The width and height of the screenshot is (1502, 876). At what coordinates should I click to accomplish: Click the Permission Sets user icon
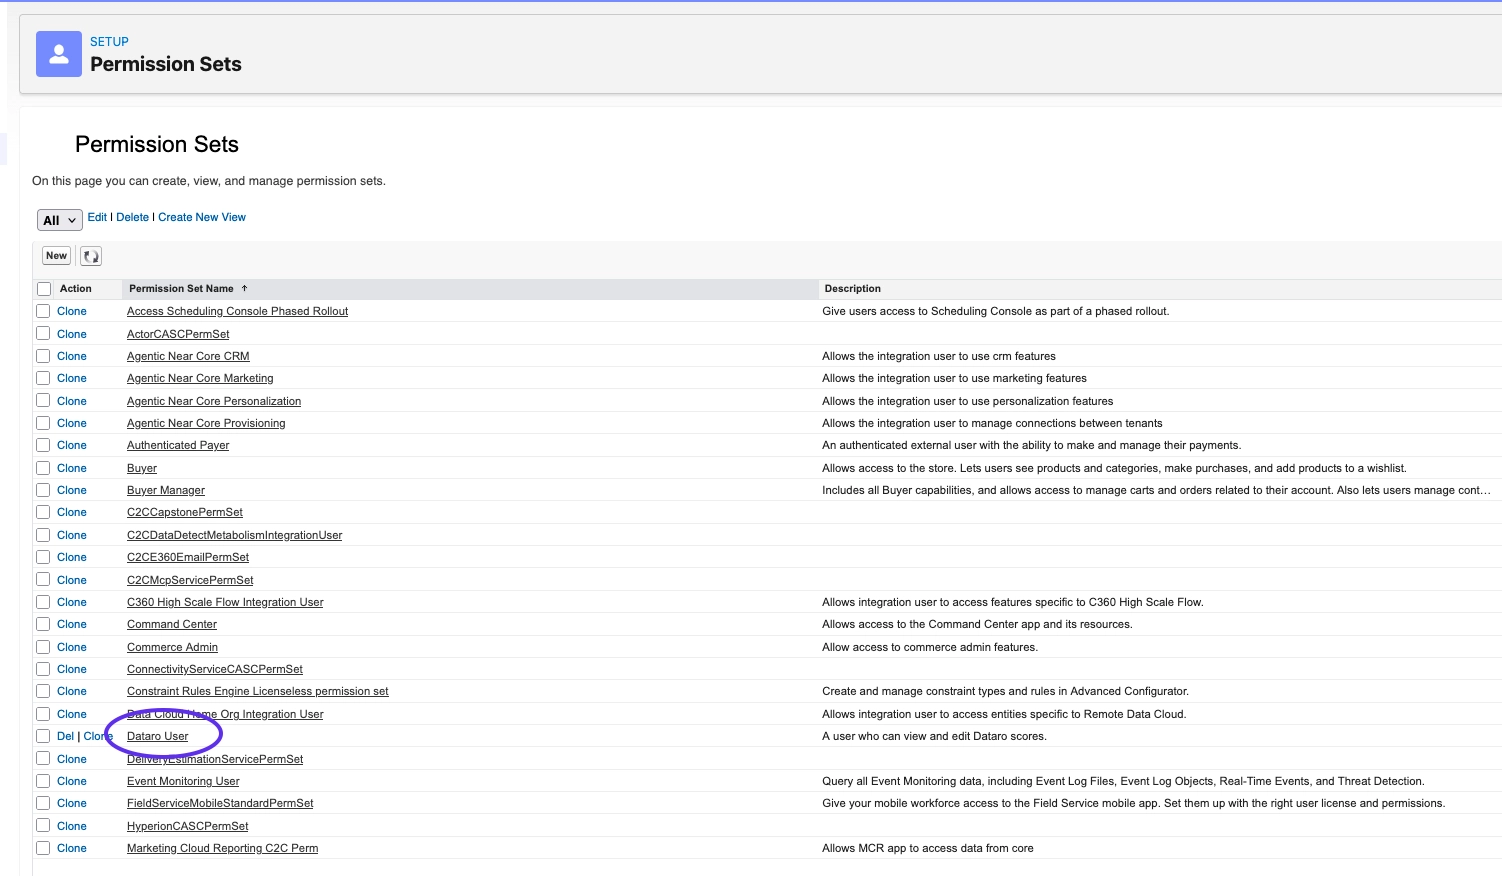59,54
